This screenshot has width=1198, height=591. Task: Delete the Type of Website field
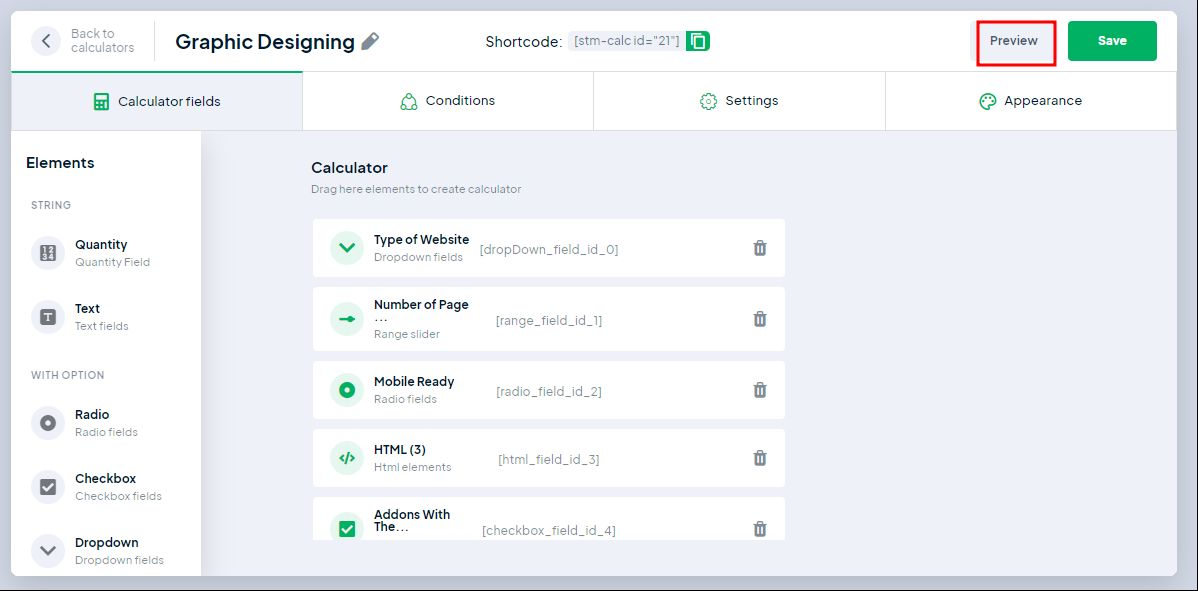759,248
